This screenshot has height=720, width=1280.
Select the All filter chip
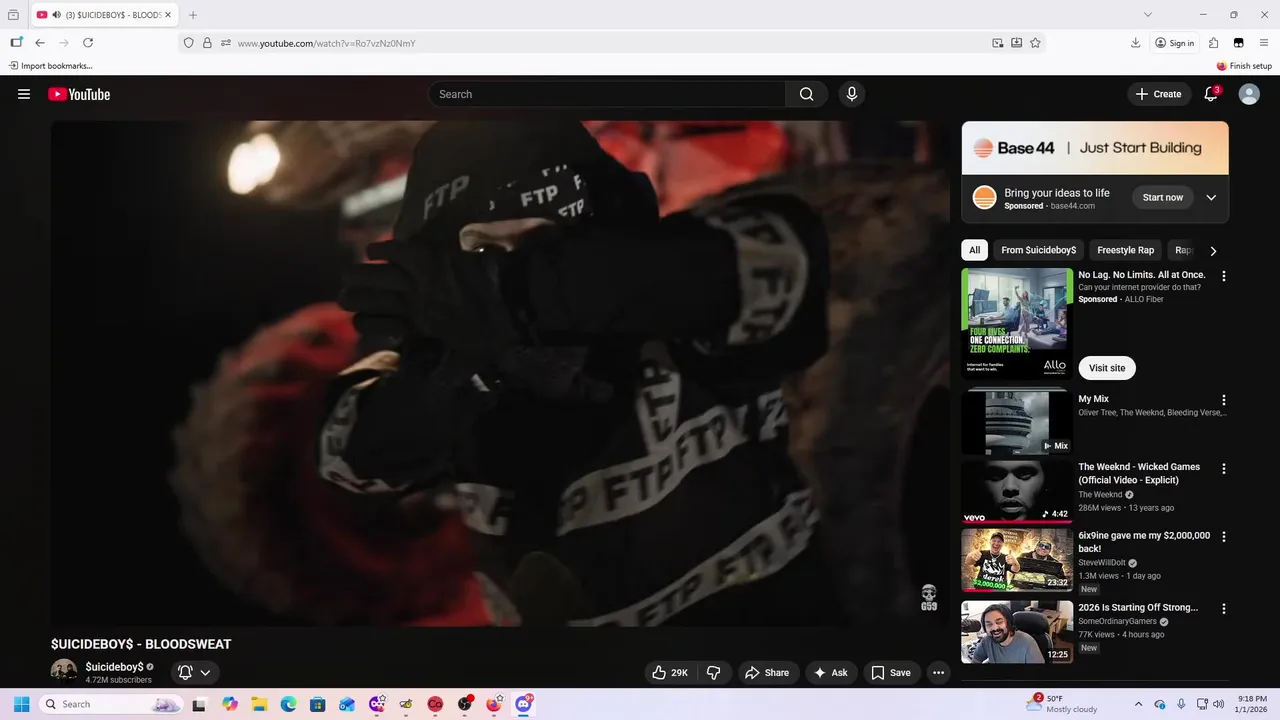pos(974,250)
